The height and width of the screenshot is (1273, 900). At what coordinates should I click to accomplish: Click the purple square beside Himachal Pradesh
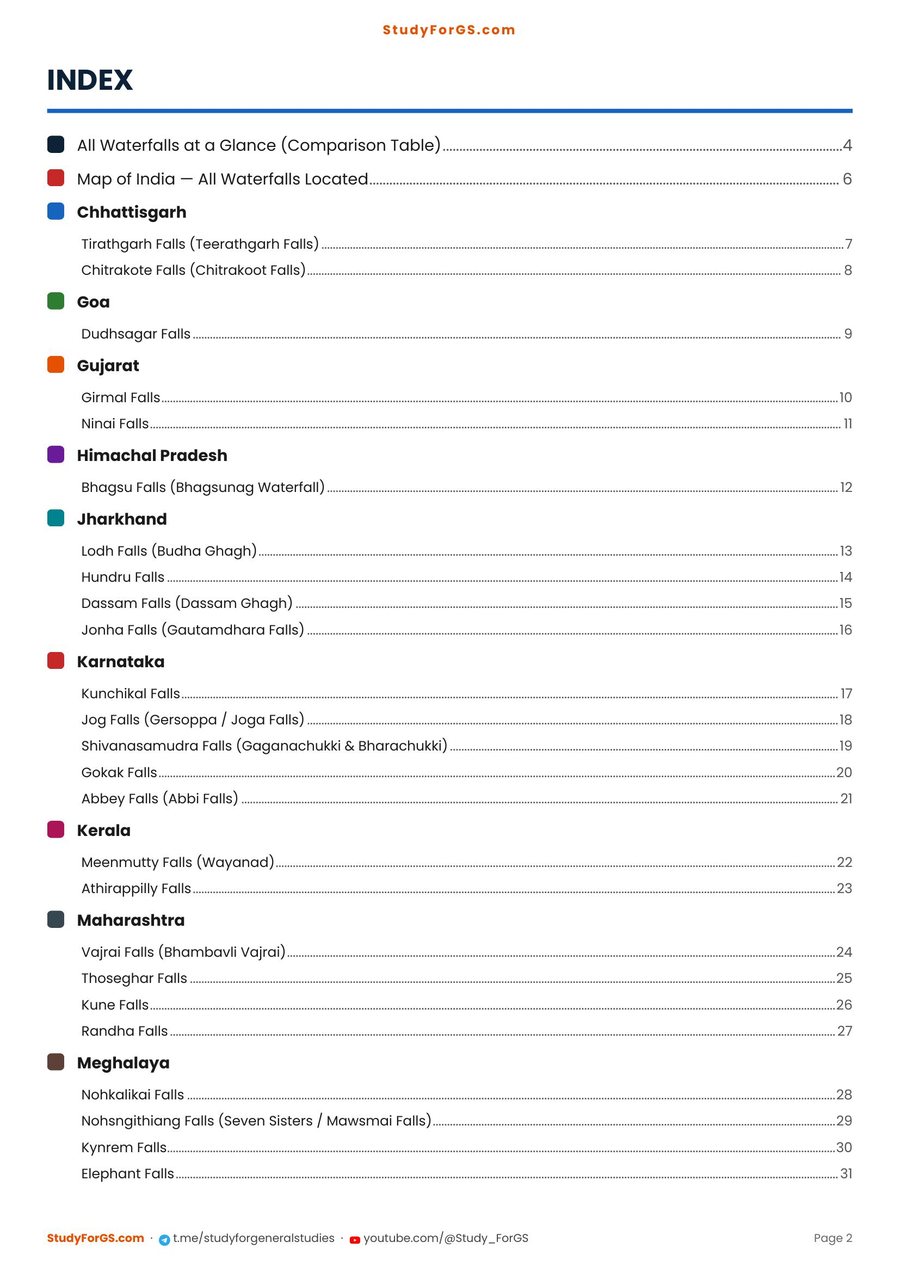coord(56,455)
